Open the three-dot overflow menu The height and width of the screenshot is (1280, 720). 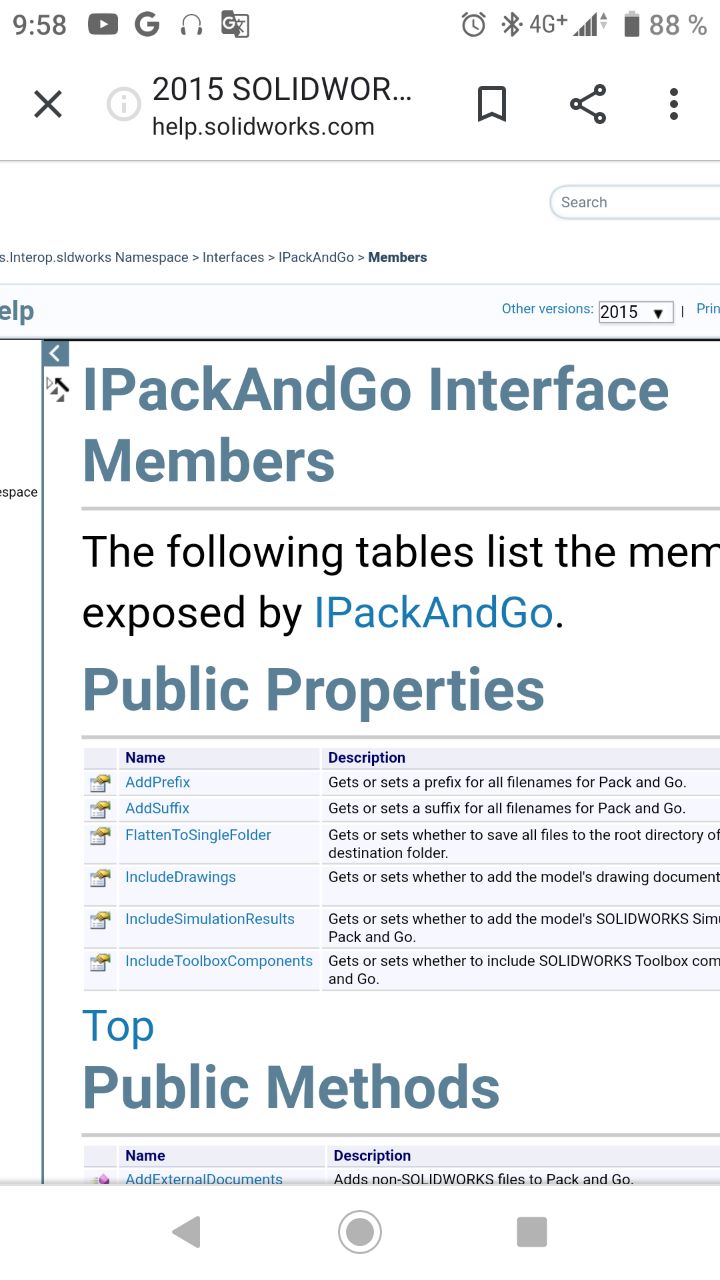tap(674, 104)
